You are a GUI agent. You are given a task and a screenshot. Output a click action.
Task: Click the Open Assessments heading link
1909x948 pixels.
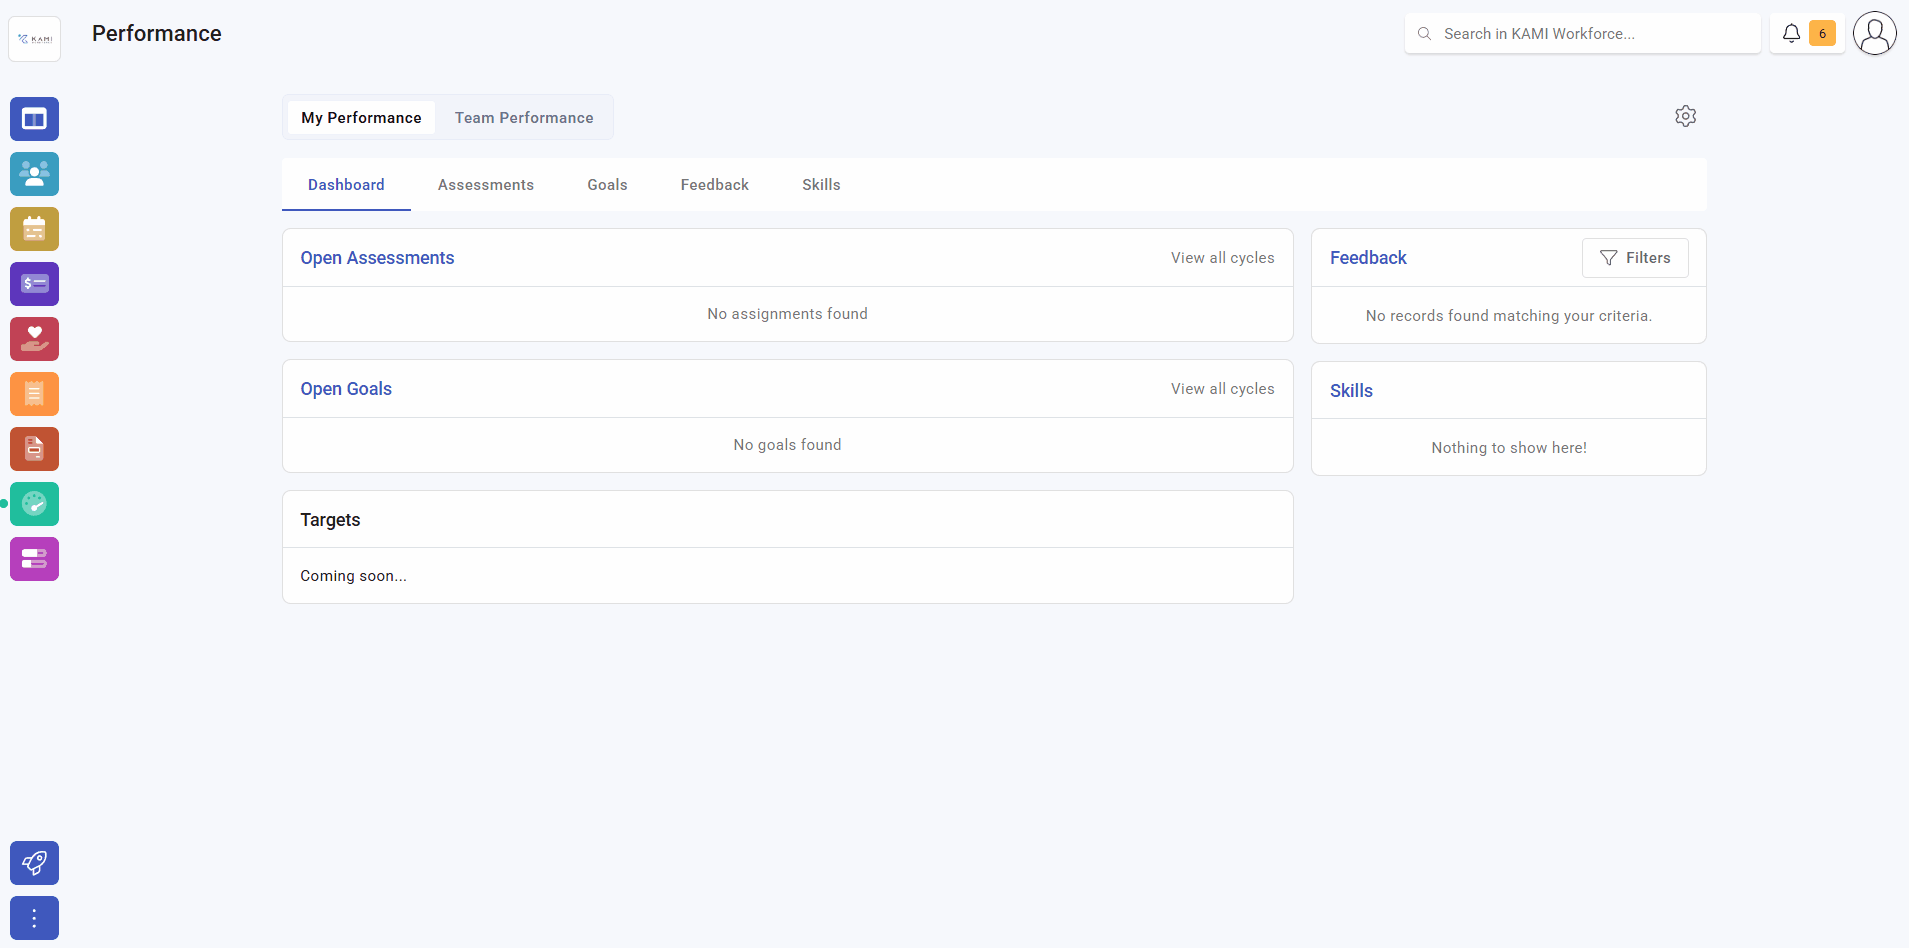pos(377,258)
